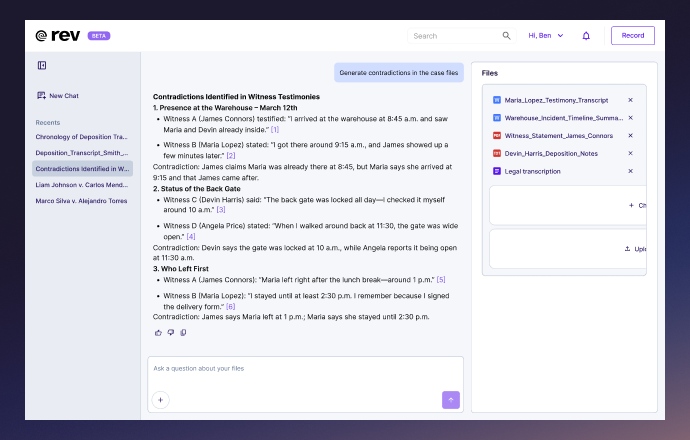Viewport: 690px width, 440px height.
Task: Click the Record button
Action: coord(632,36)
